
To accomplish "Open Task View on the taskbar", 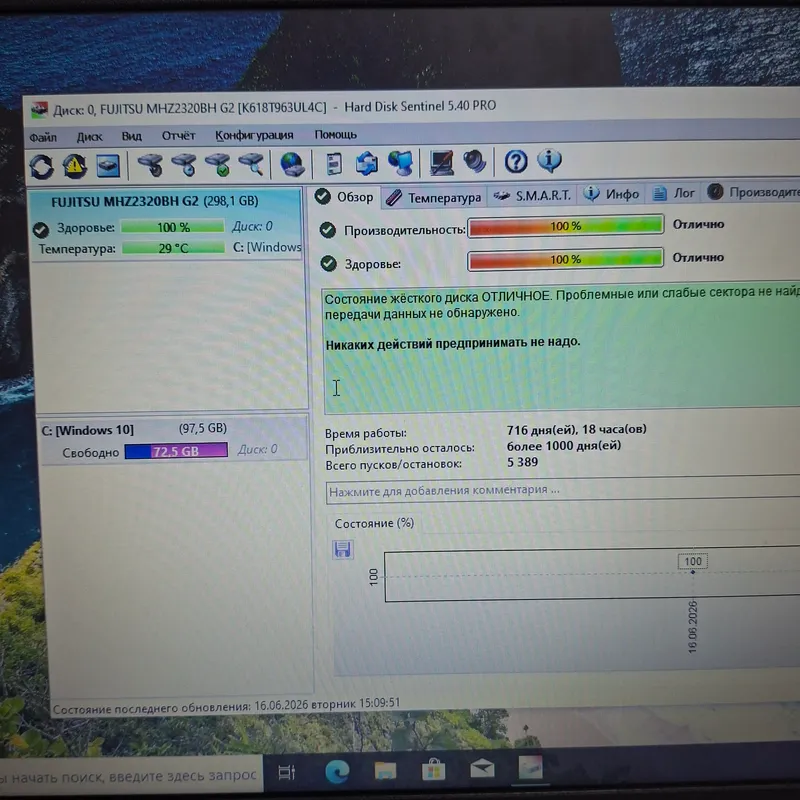I will 287,772.
